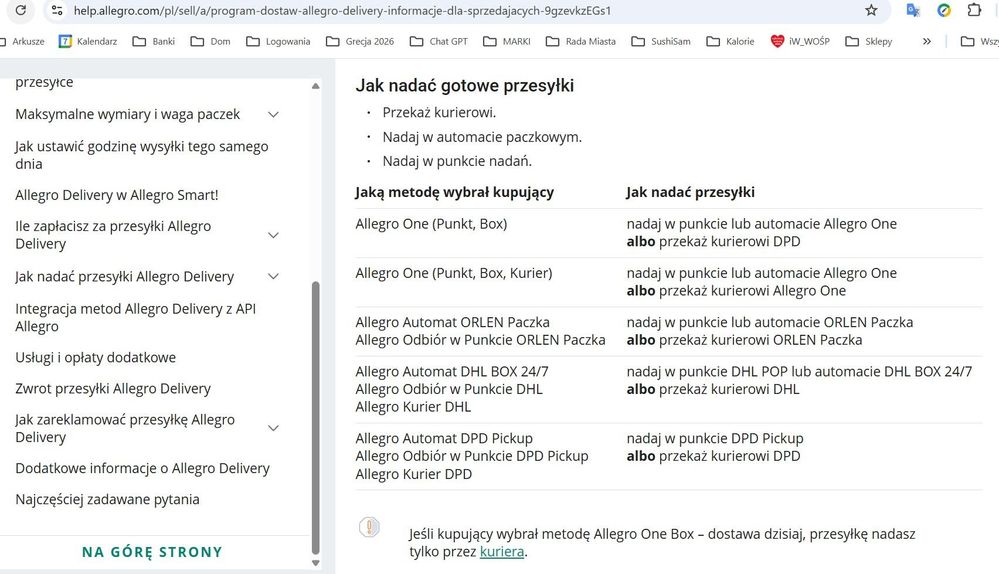Screen dimensions: 999x574
Task: Click the site information icon in address bar
Action: click(56, 10)
